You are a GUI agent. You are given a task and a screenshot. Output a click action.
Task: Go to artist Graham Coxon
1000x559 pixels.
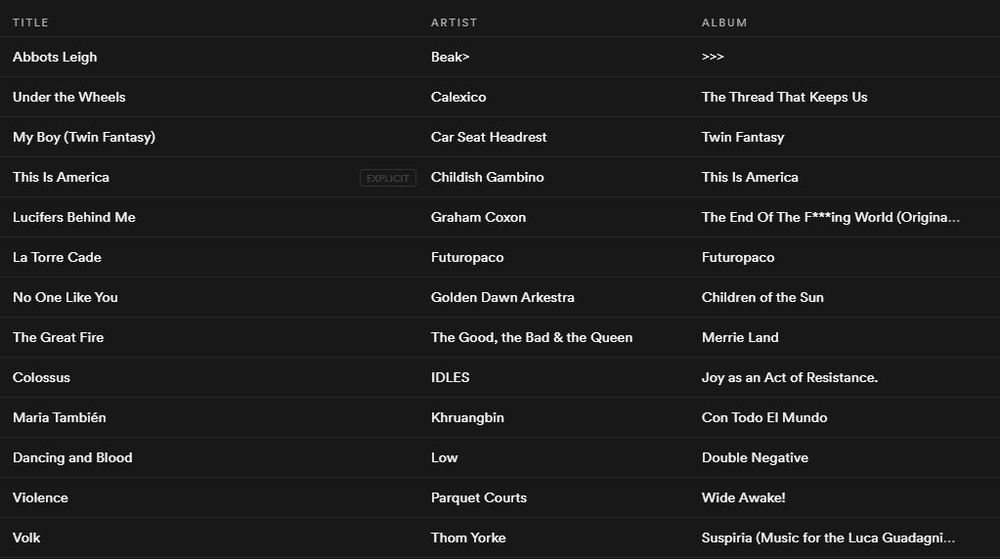tap(478, 217)
